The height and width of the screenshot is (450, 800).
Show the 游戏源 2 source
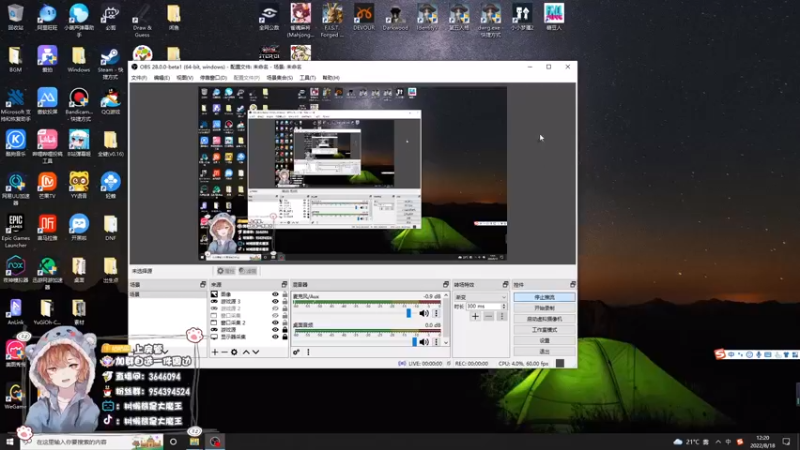276,309
